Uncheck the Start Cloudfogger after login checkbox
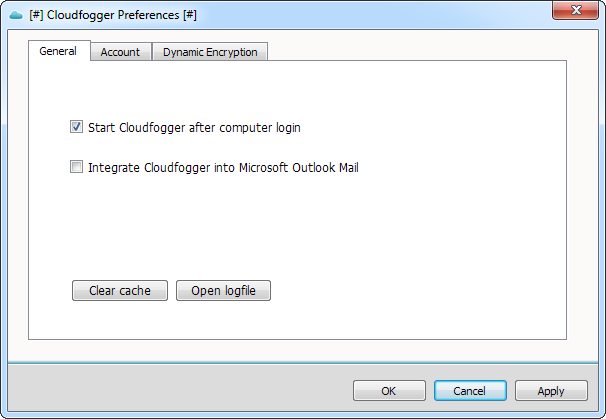606x419 pixels. 76,126
